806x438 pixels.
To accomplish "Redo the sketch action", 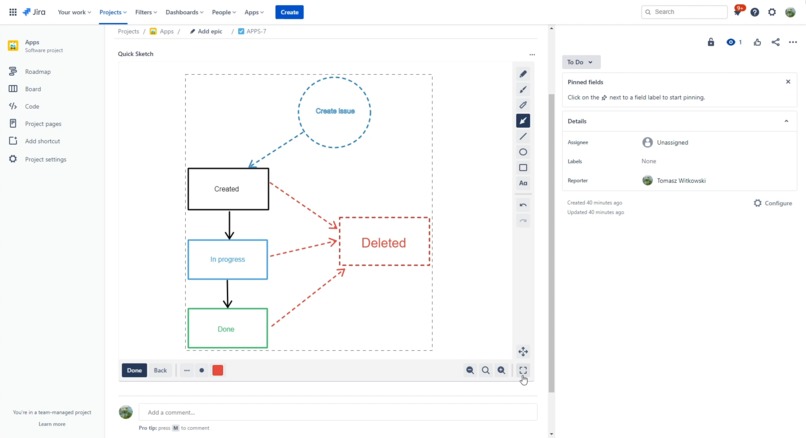I will click(523, 221).
